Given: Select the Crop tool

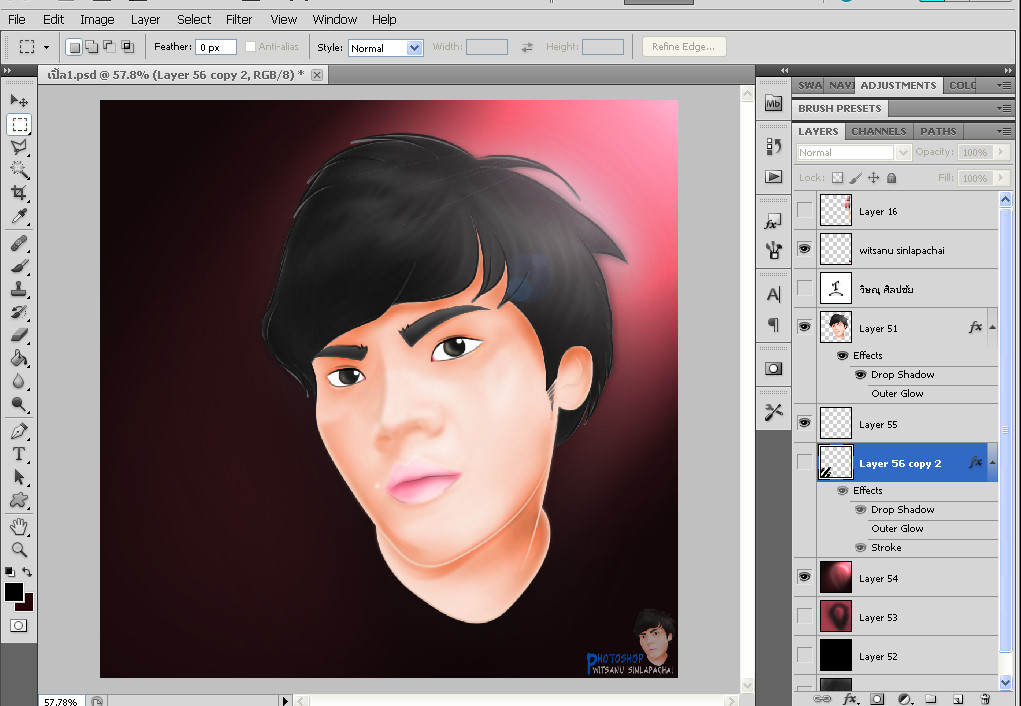Looking at the screenshot, I should point(19,193).
